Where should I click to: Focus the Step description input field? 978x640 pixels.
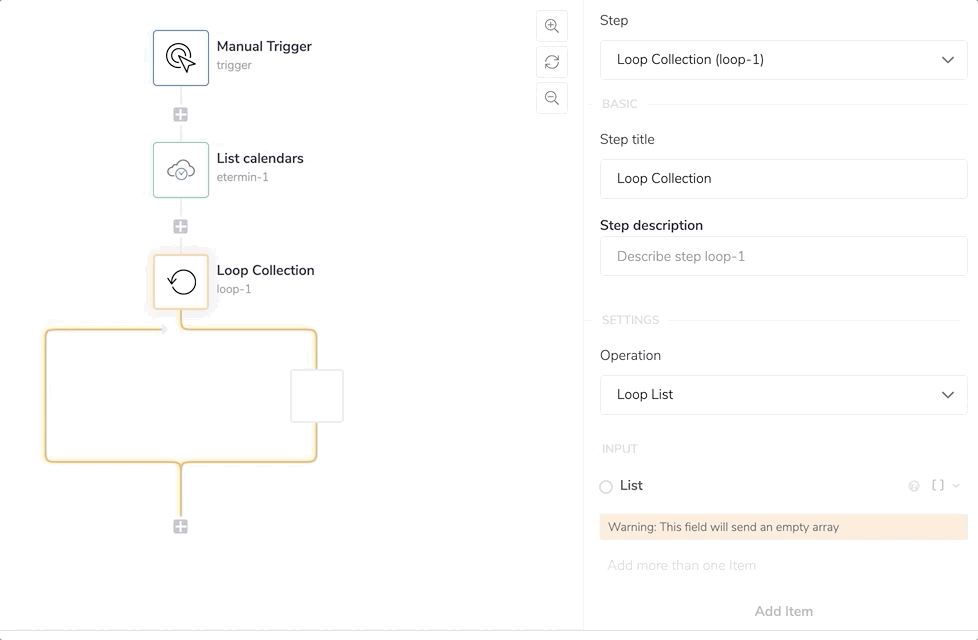pos(783,257)
